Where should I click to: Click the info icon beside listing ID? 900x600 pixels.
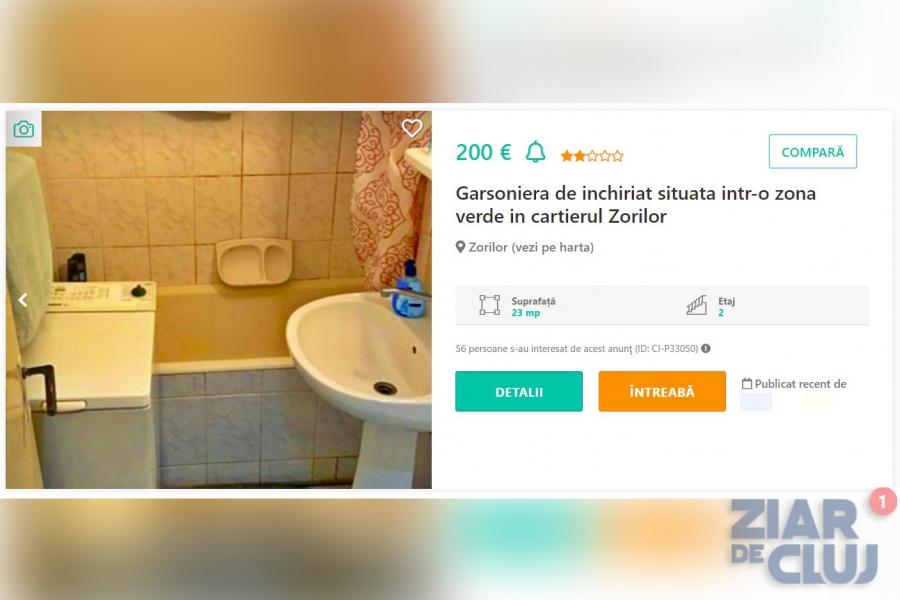(x=706, y=349)
